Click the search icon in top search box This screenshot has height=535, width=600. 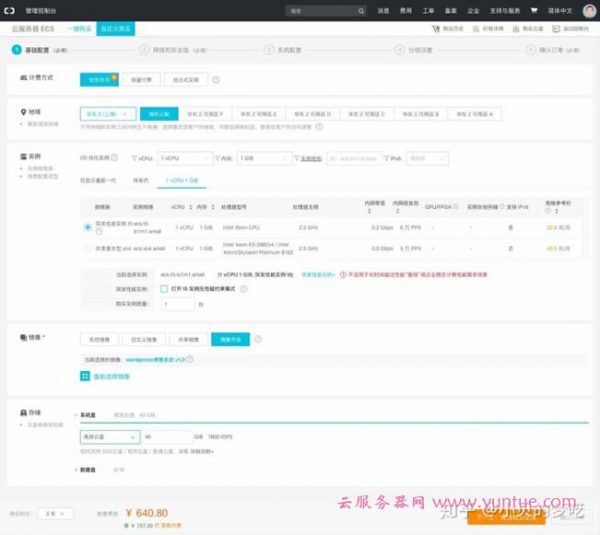pos(362,10)
